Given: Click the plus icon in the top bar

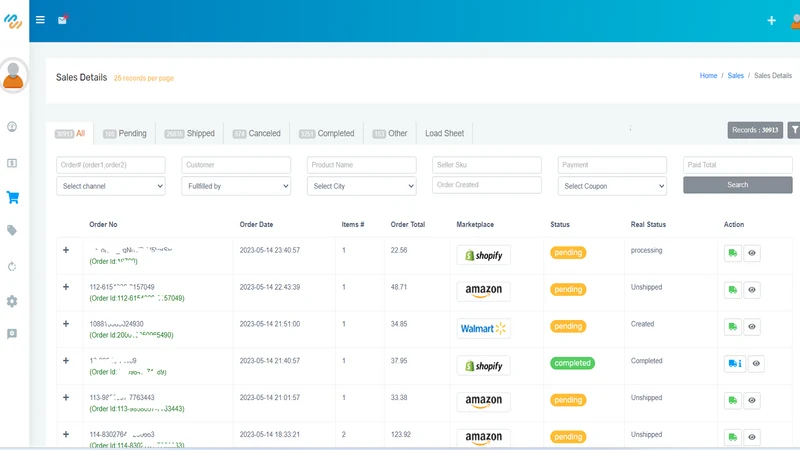Looking at the screenshot, I should tap(771, 20).
